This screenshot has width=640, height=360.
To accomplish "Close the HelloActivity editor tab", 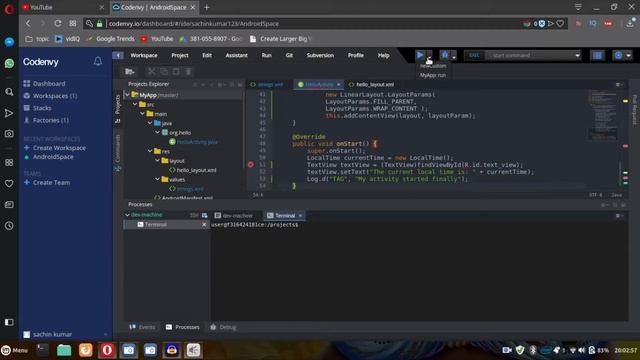I will click(338, 84).
